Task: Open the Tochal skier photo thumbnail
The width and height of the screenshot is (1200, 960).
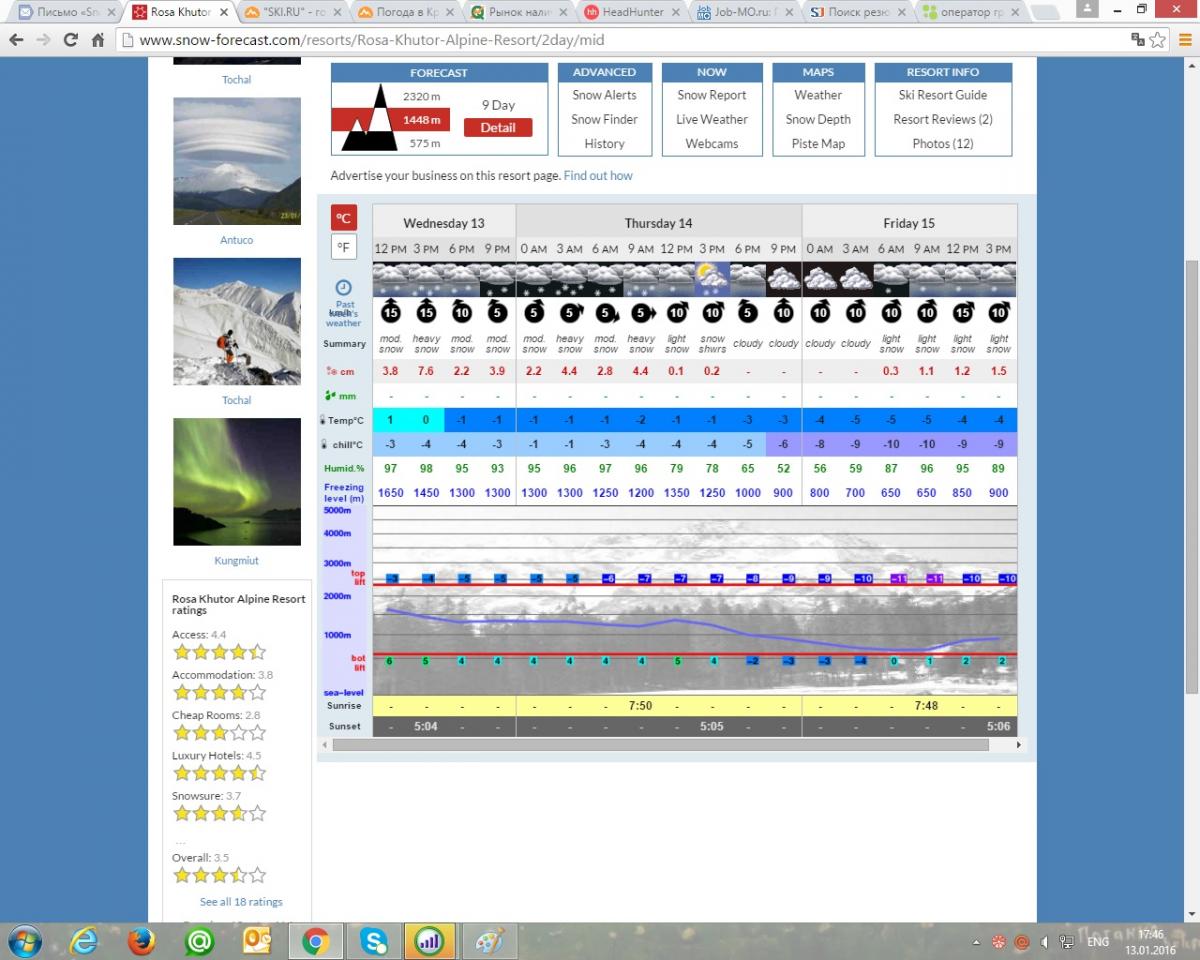Action: [237, 321]
